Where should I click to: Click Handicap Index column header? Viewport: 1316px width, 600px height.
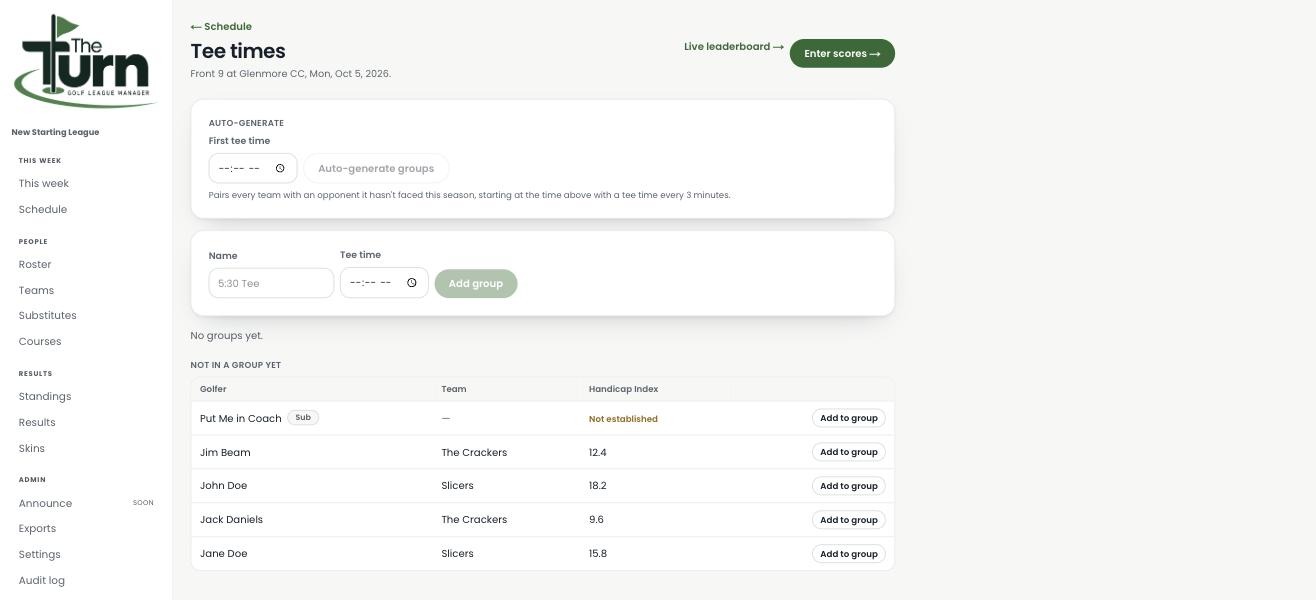(x=623, y=389)
